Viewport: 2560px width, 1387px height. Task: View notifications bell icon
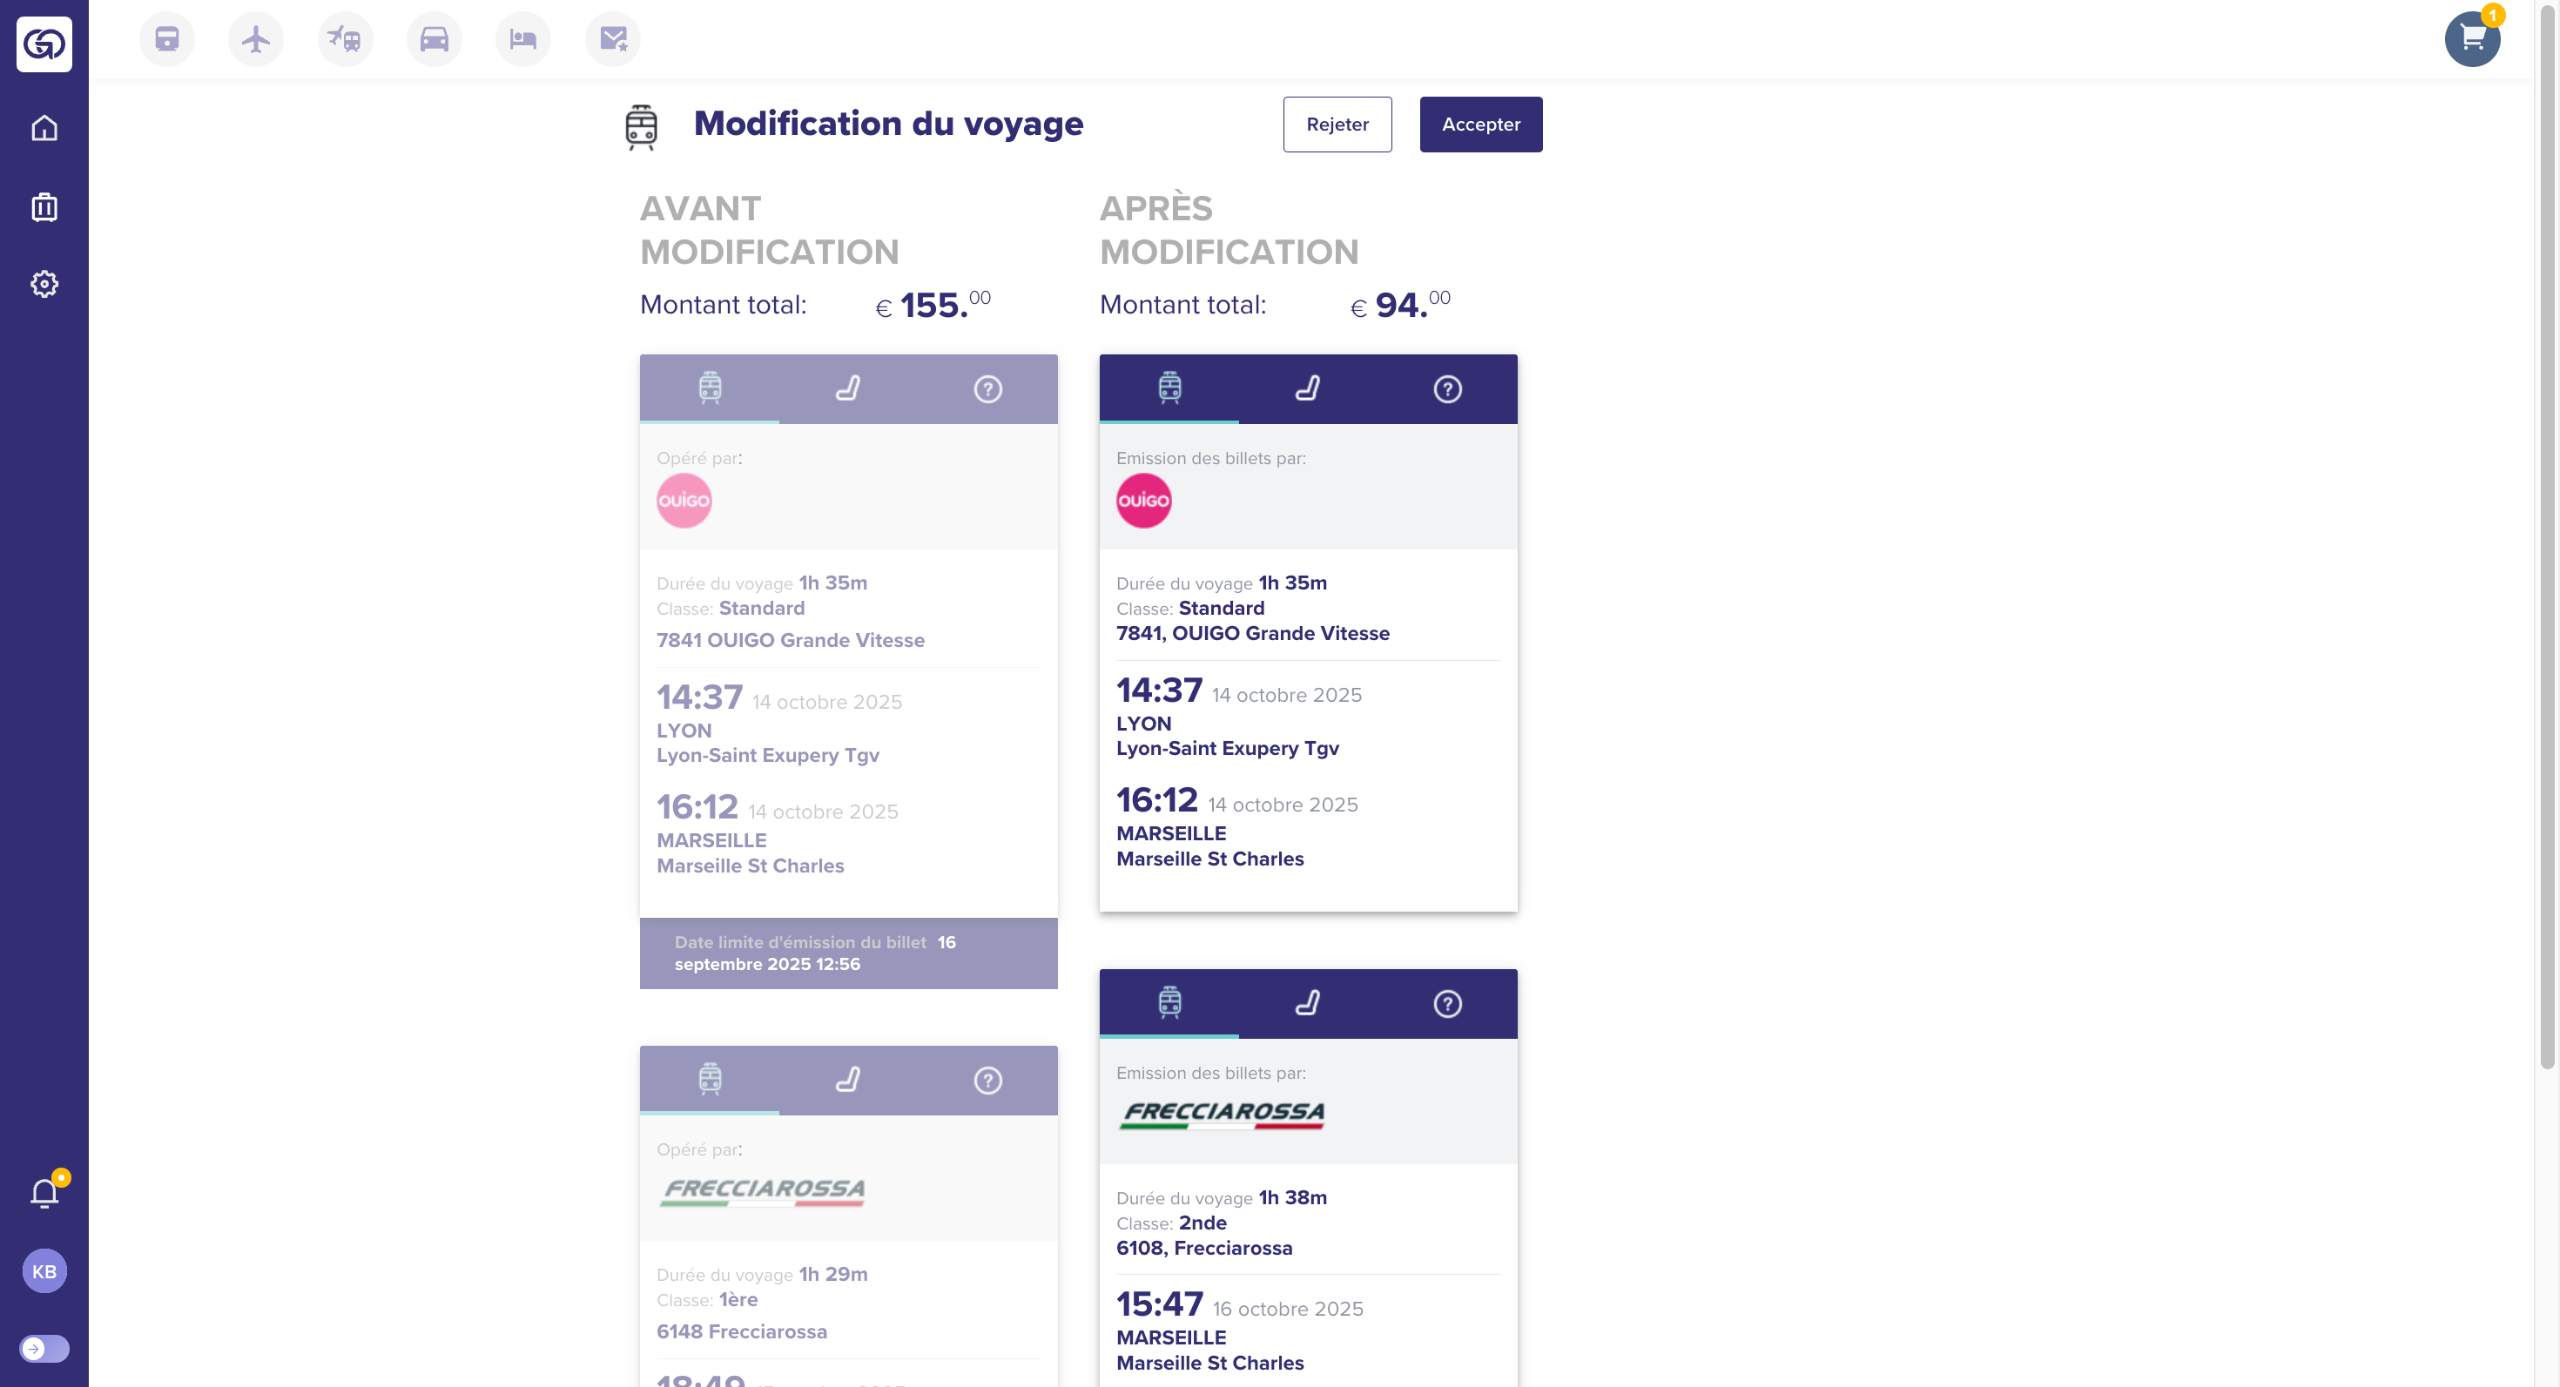pos(44,1193)
